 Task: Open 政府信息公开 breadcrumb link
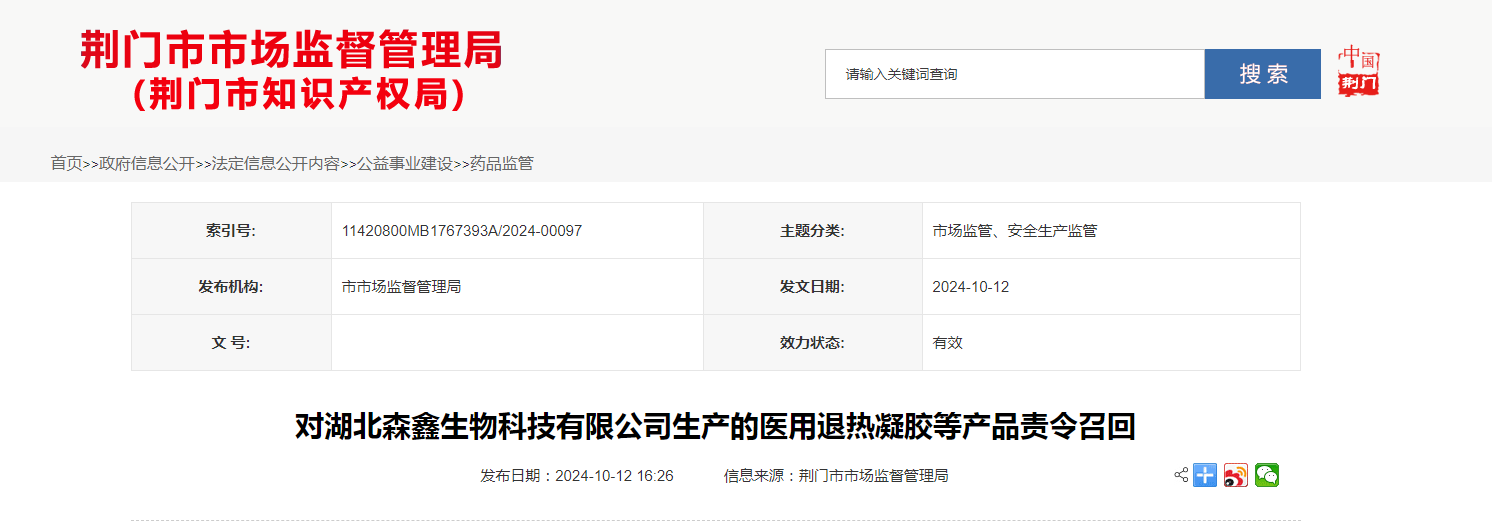[147, 163]
